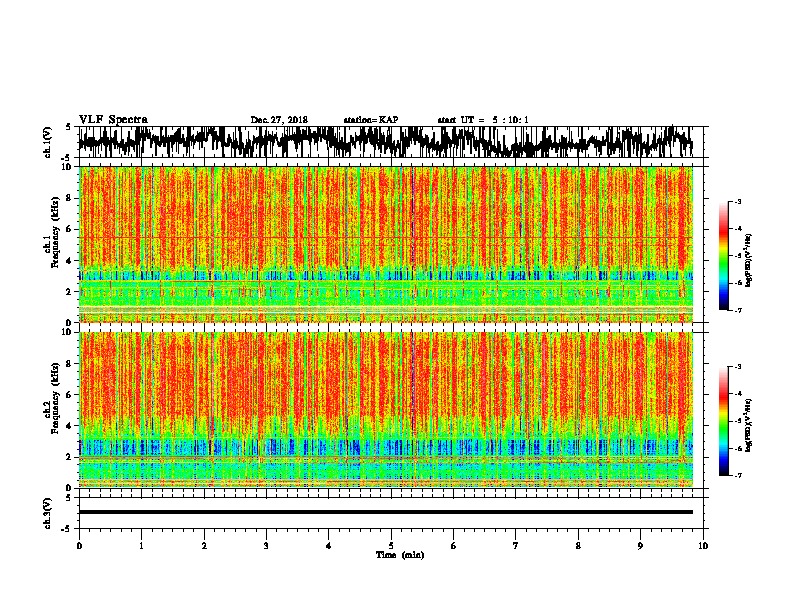Click the ch.1 spectrogram color scale bar
The image size is (792, 612).
click(723, 255)
